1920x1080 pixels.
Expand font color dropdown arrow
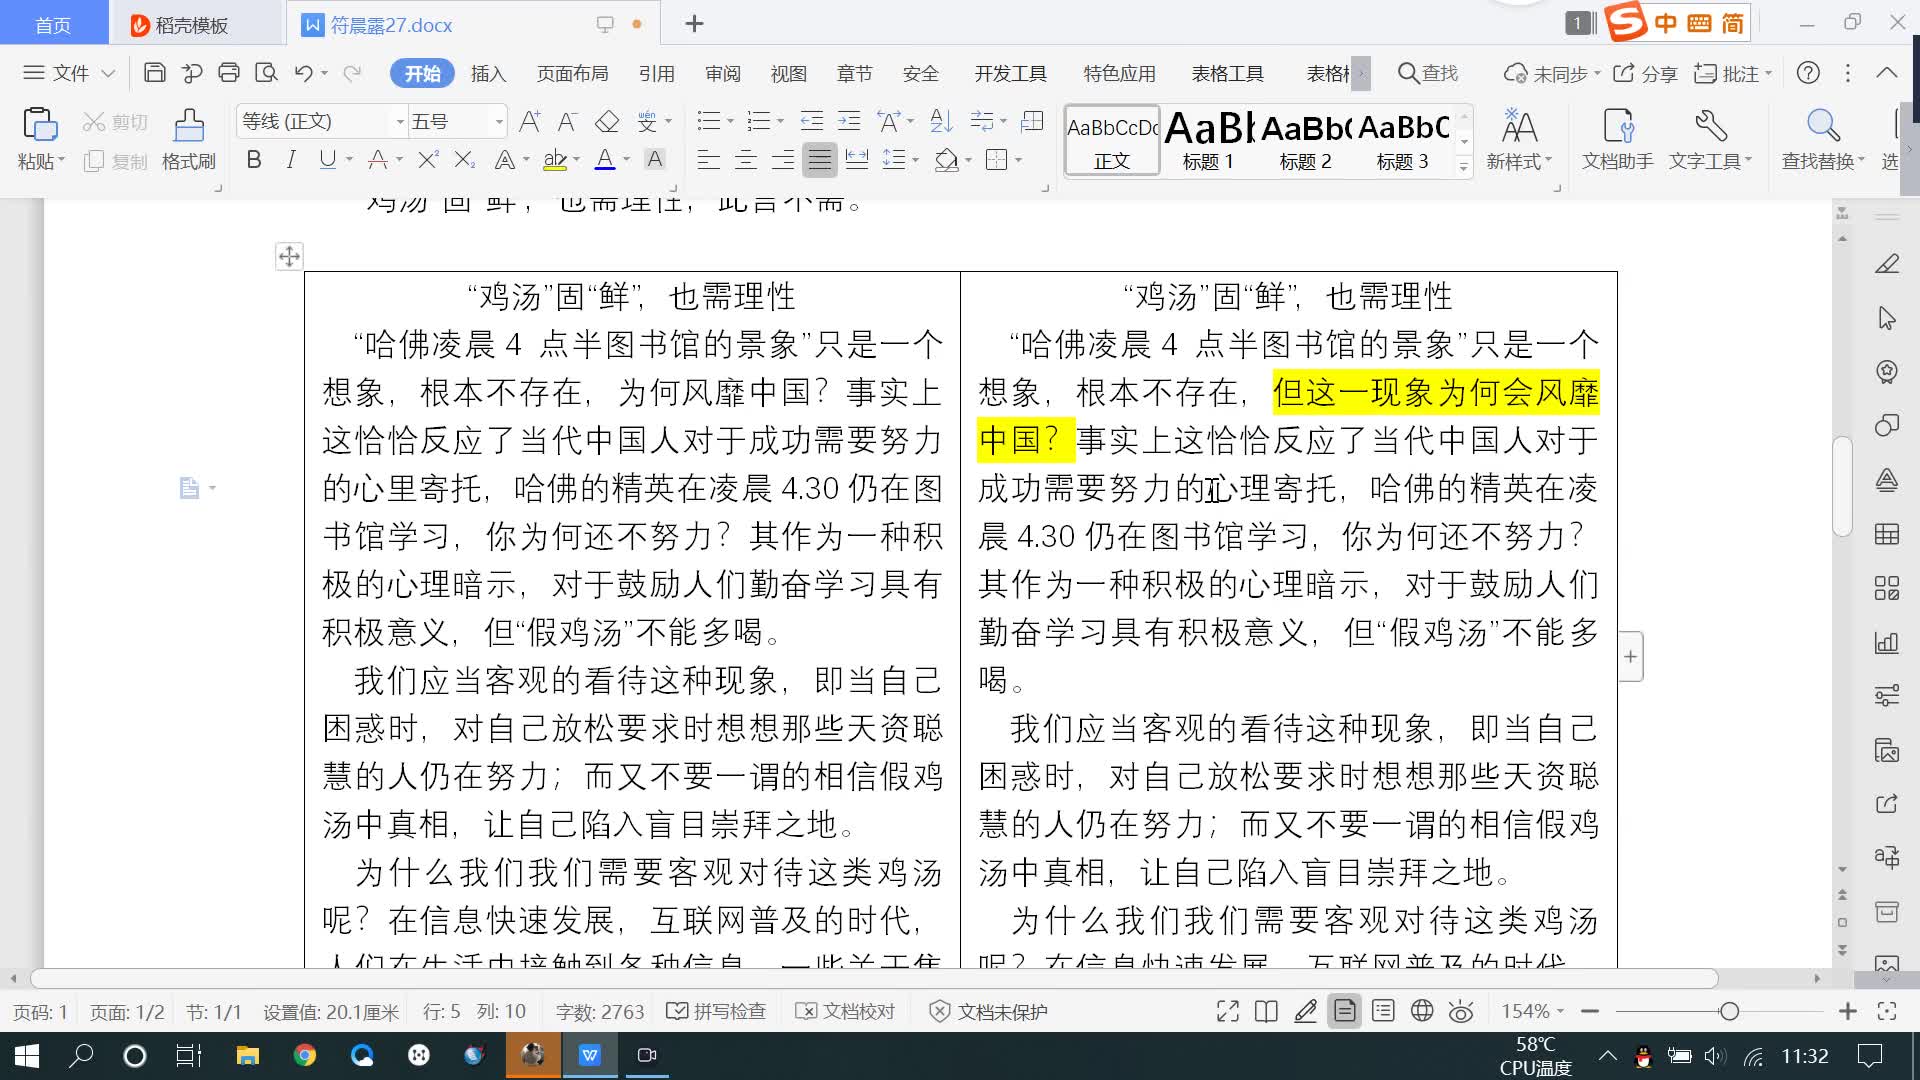(627, 160)
